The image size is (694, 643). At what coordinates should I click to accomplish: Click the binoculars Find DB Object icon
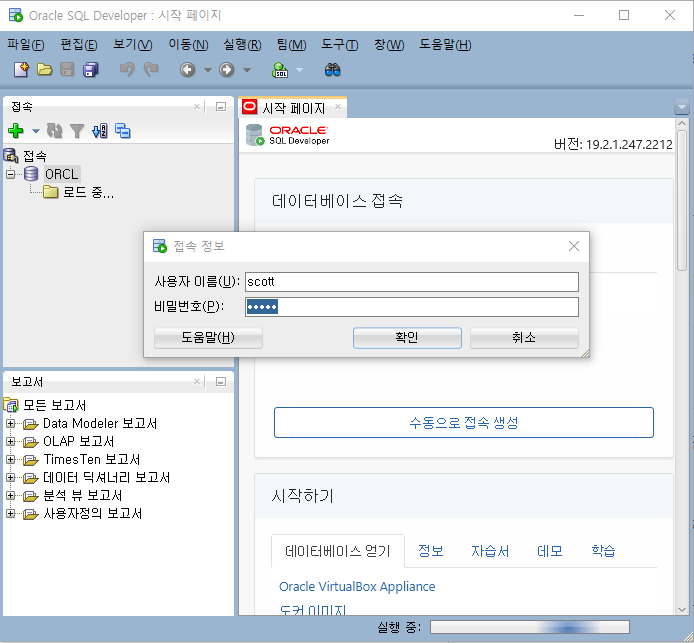[x=332, y=69]
